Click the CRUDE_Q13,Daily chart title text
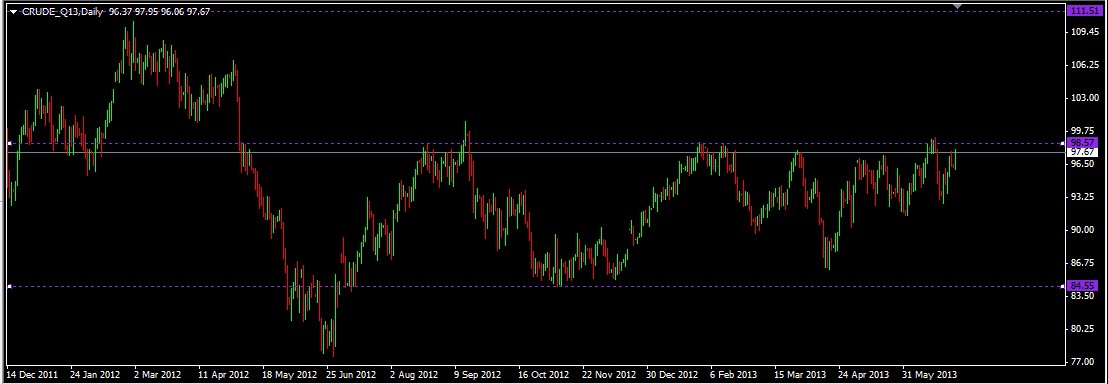Image resolution: width=1108 pixels, height=384 pixels. [x=62, y=12]
